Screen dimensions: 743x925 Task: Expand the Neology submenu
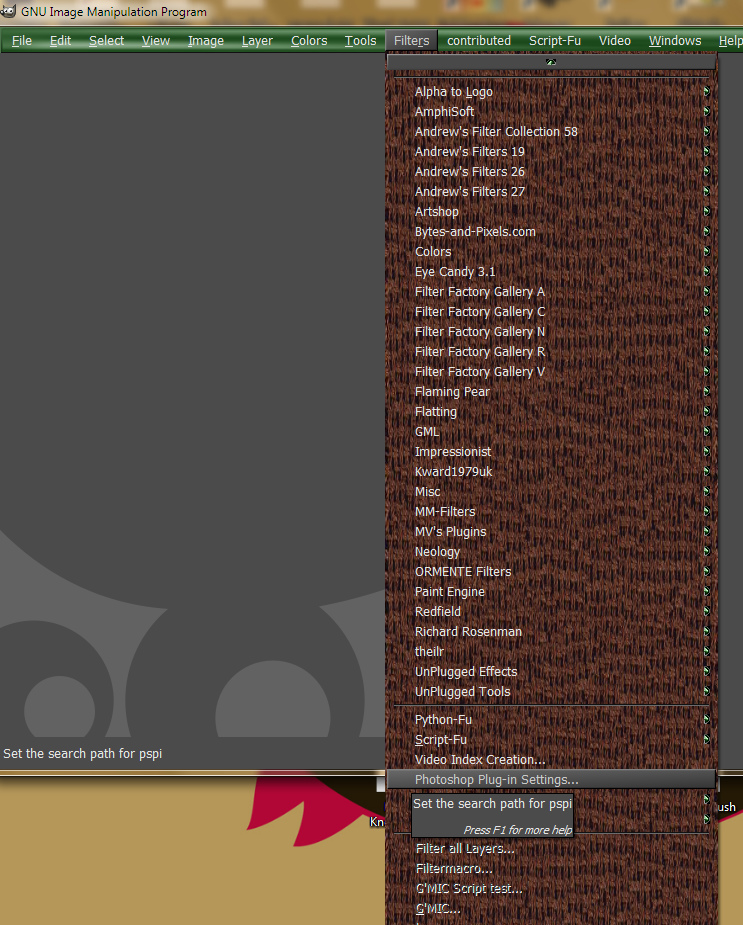point(551,552)
